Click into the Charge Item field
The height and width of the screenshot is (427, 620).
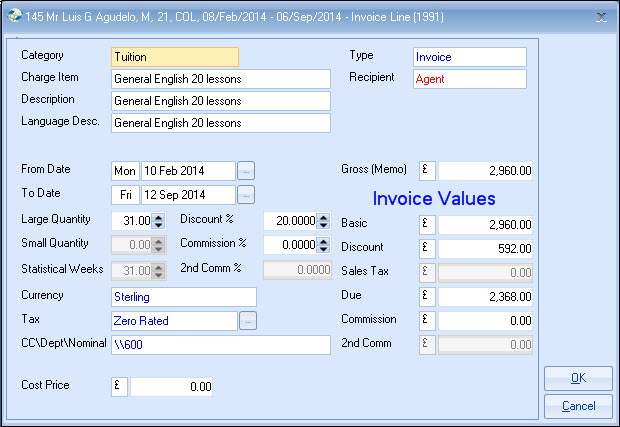tap(219, 79)
